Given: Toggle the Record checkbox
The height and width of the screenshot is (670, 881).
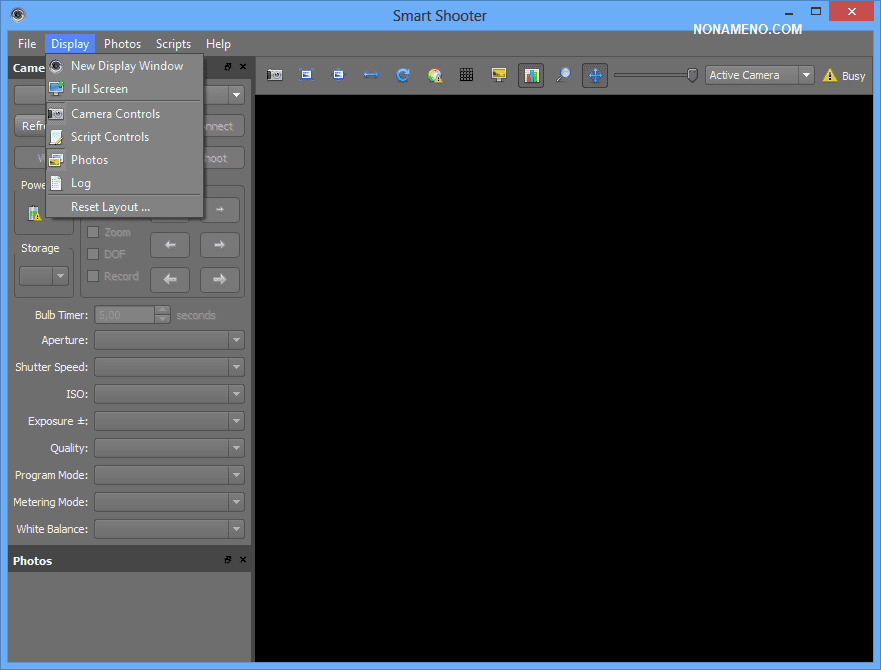Looking at the screenshot, I should pos(93,276).
